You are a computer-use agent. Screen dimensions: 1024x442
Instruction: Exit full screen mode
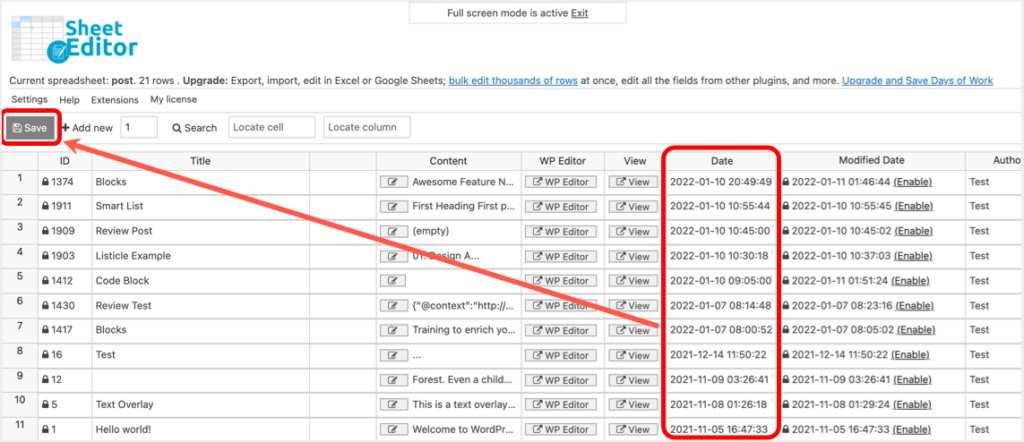coord(579,13)
